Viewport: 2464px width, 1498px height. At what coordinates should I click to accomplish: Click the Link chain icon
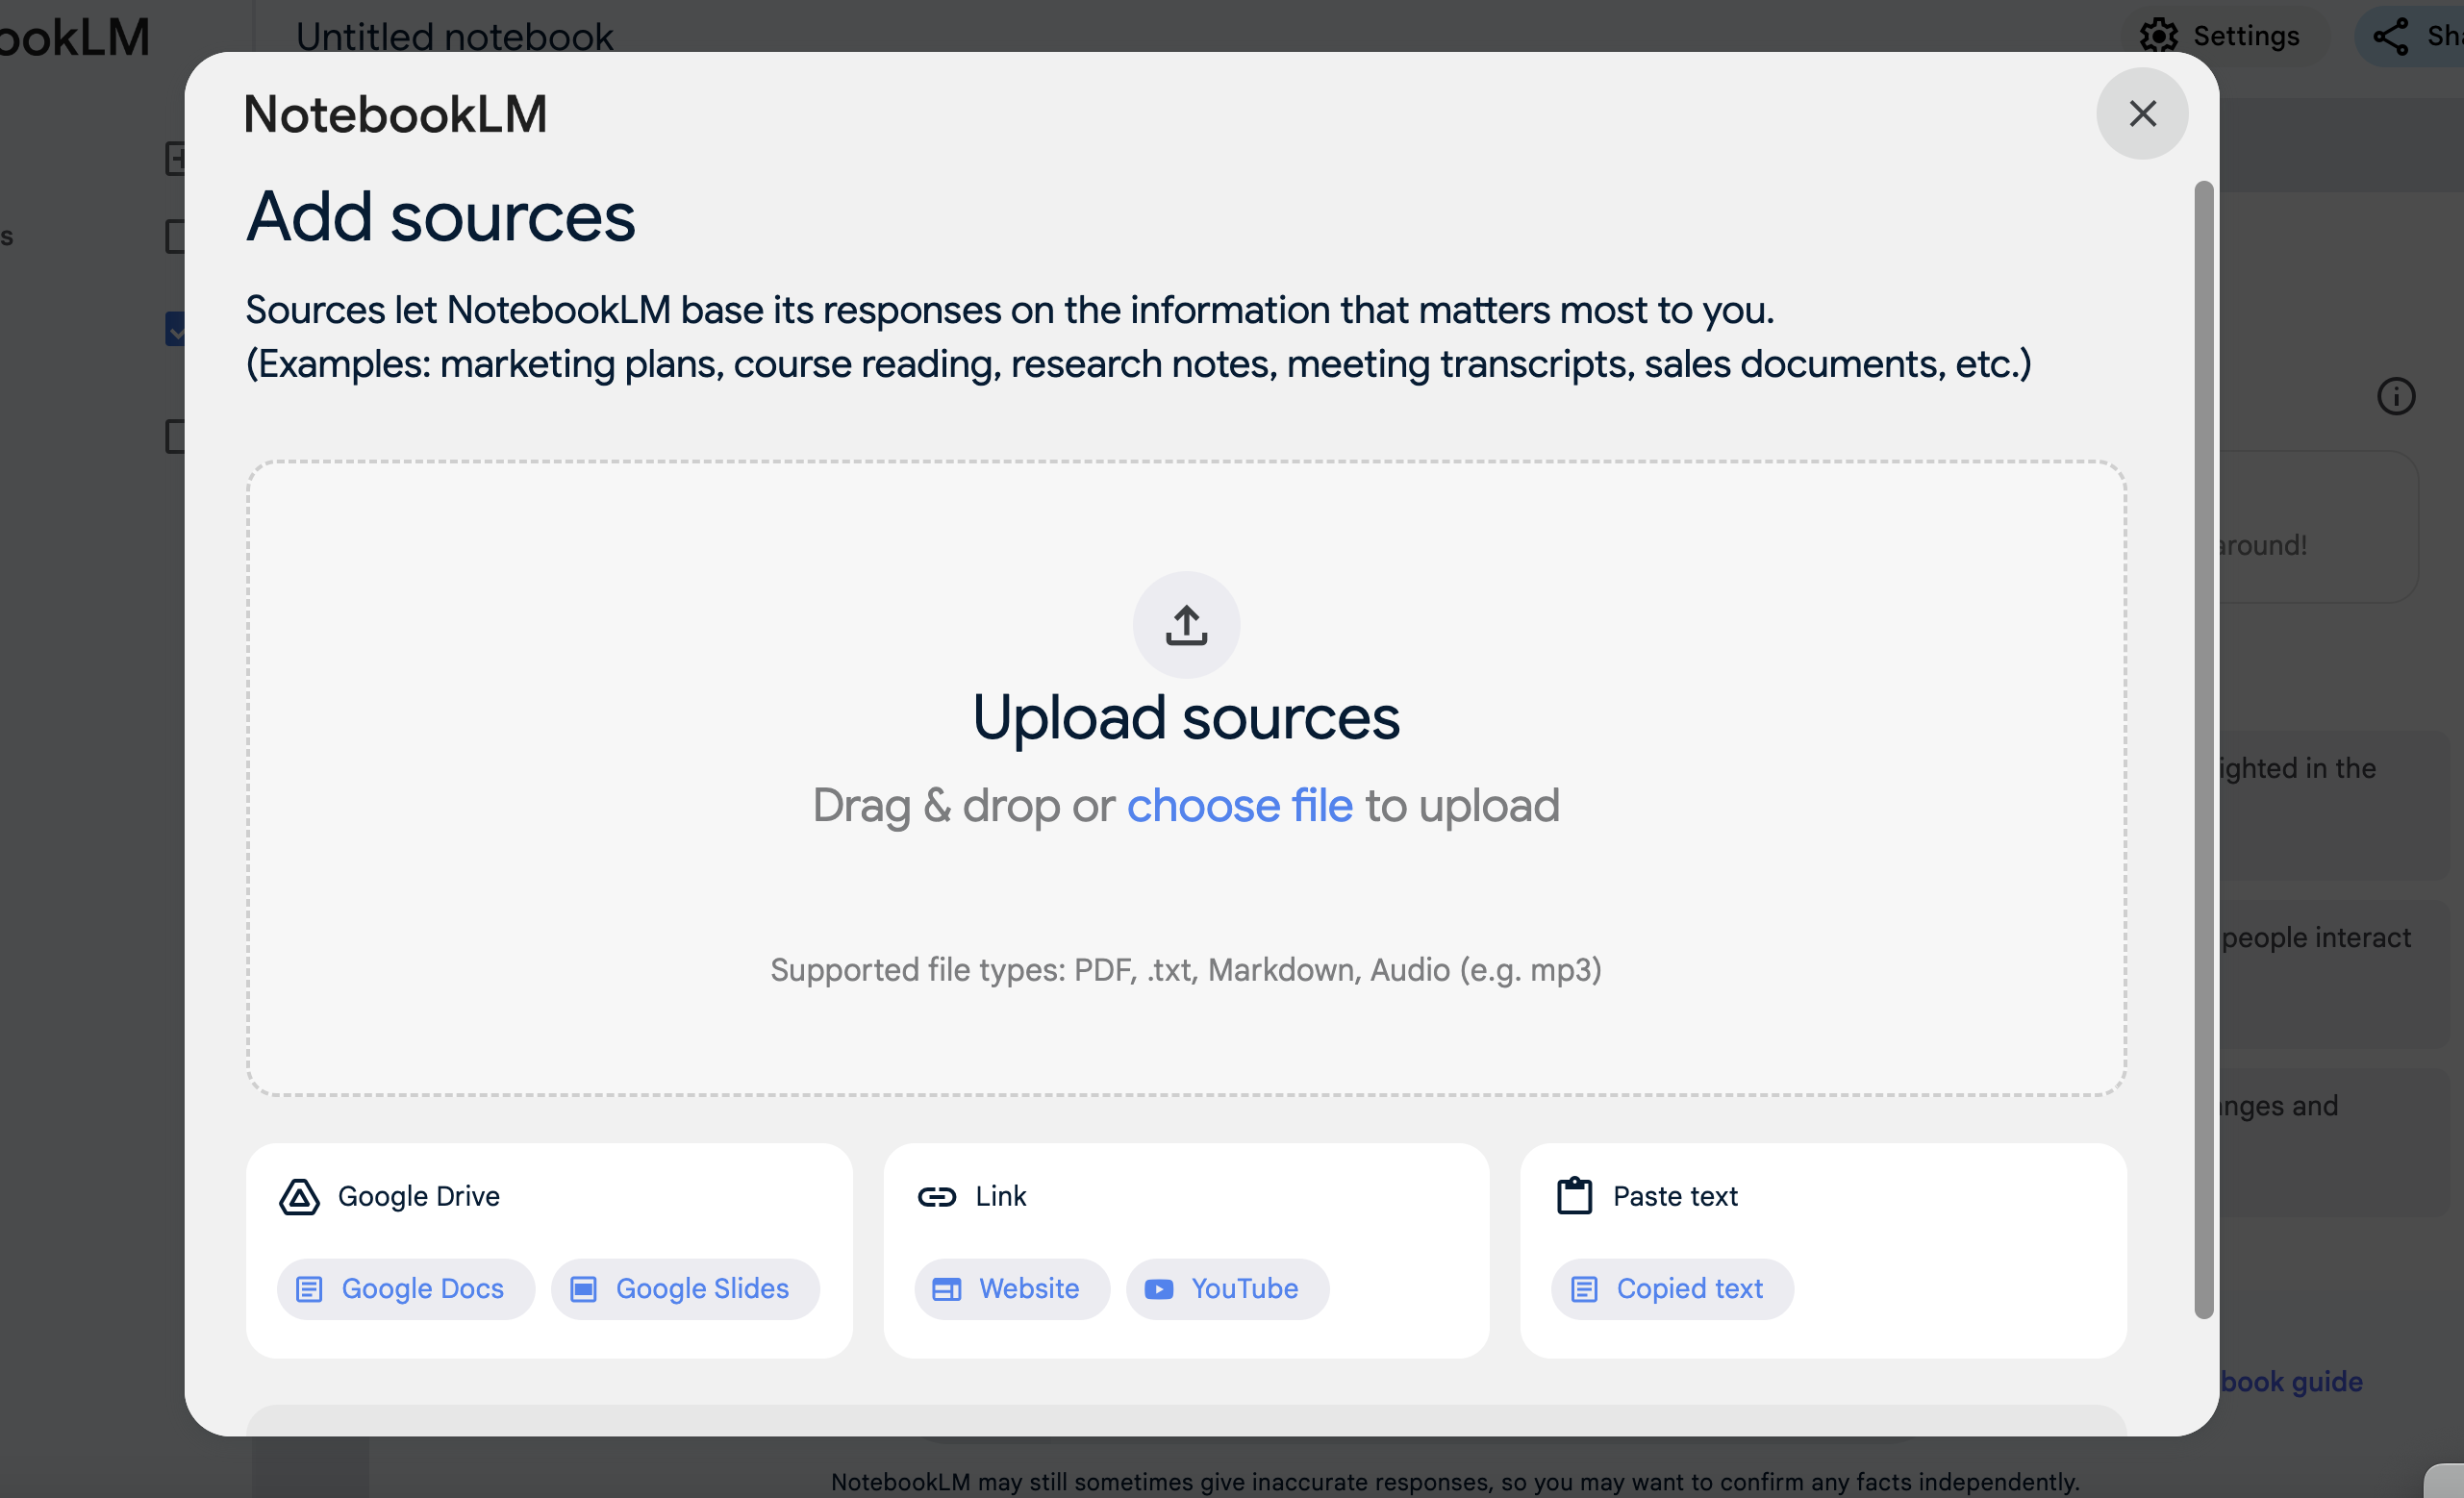point(937,1196)
